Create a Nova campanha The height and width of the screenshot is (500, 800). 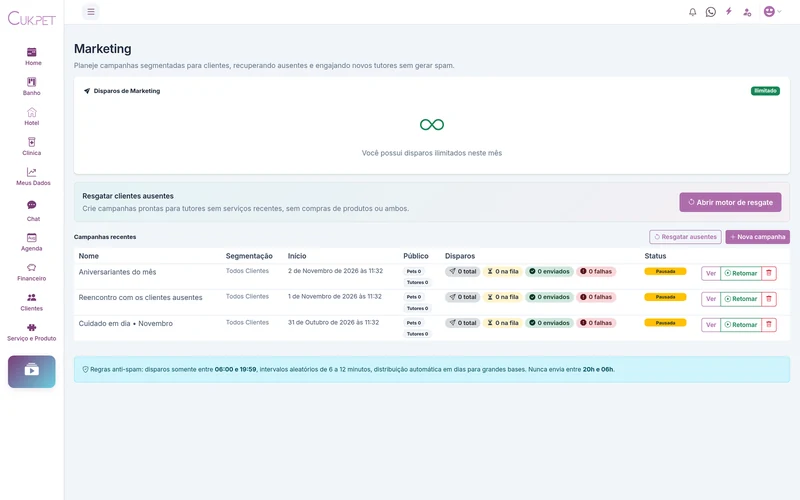[x=758, y=237]
